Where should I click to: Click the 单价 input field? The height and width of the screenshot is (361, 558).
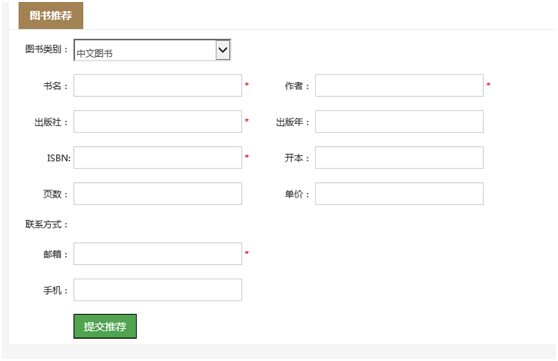[x=399, y=194]
